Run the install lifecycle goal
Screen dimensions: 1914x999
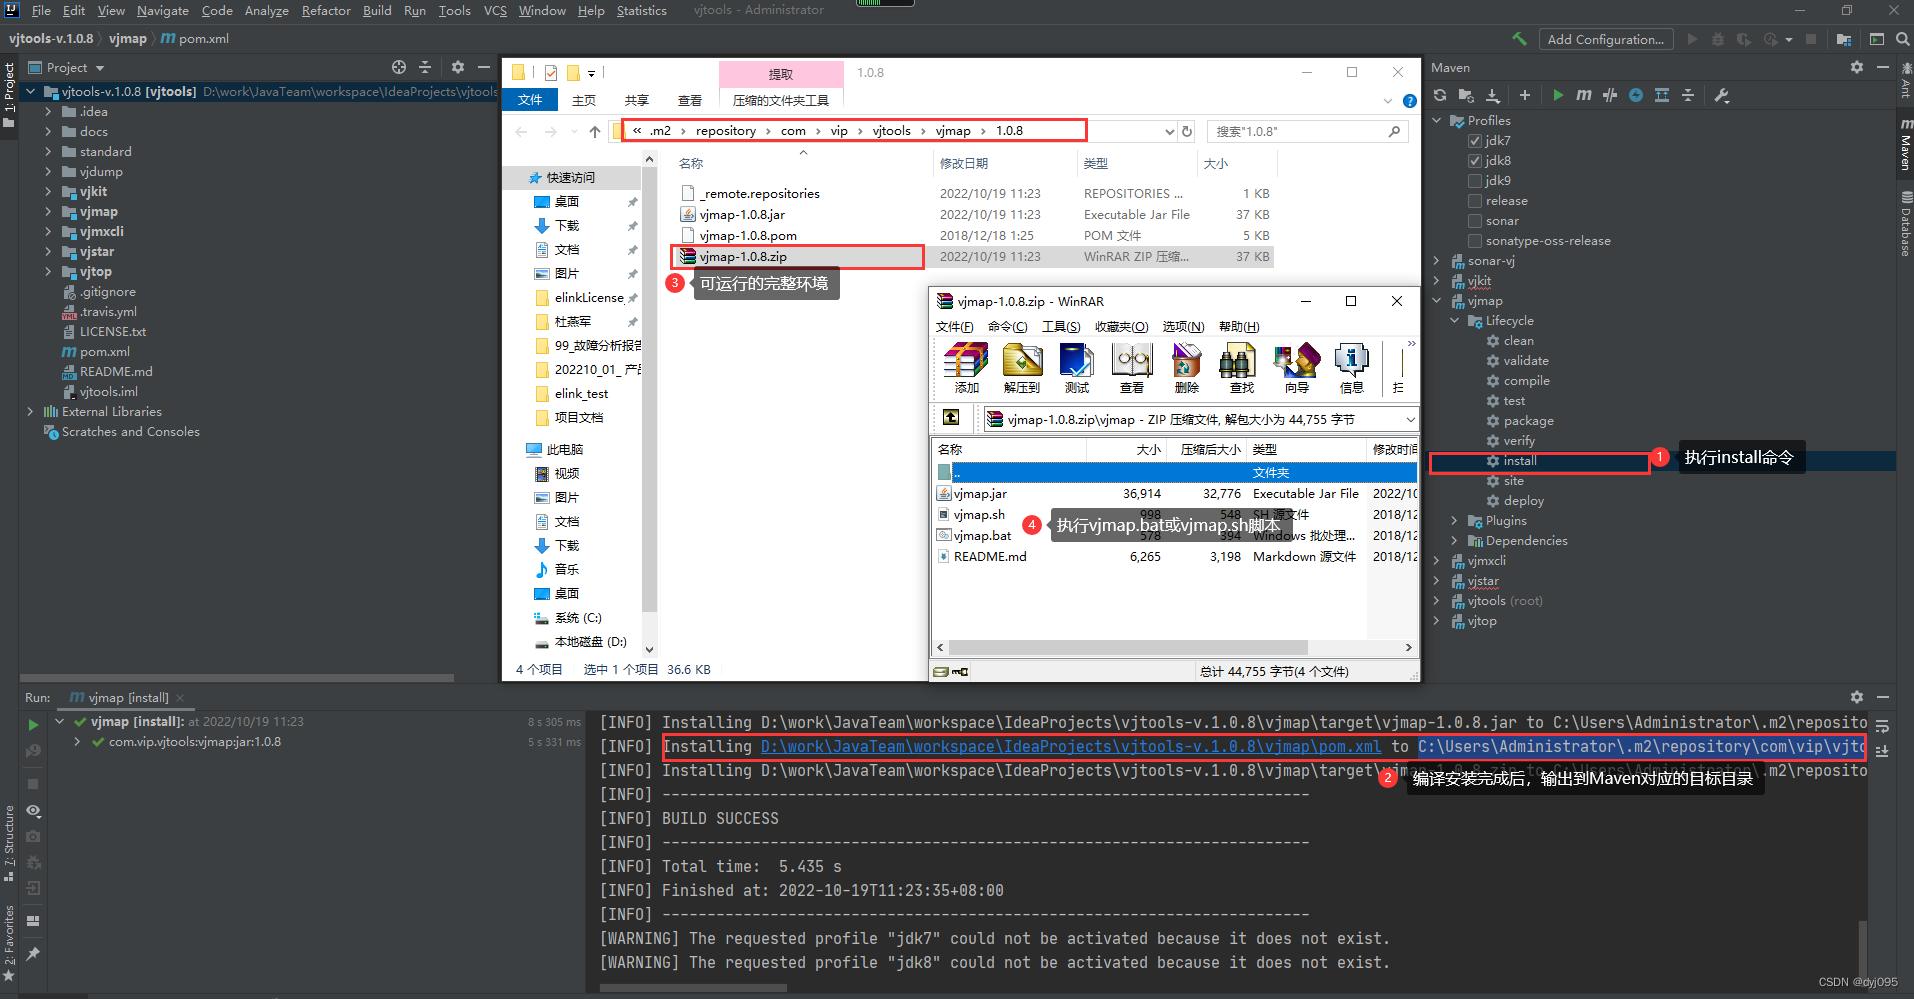pos(1520,461)
